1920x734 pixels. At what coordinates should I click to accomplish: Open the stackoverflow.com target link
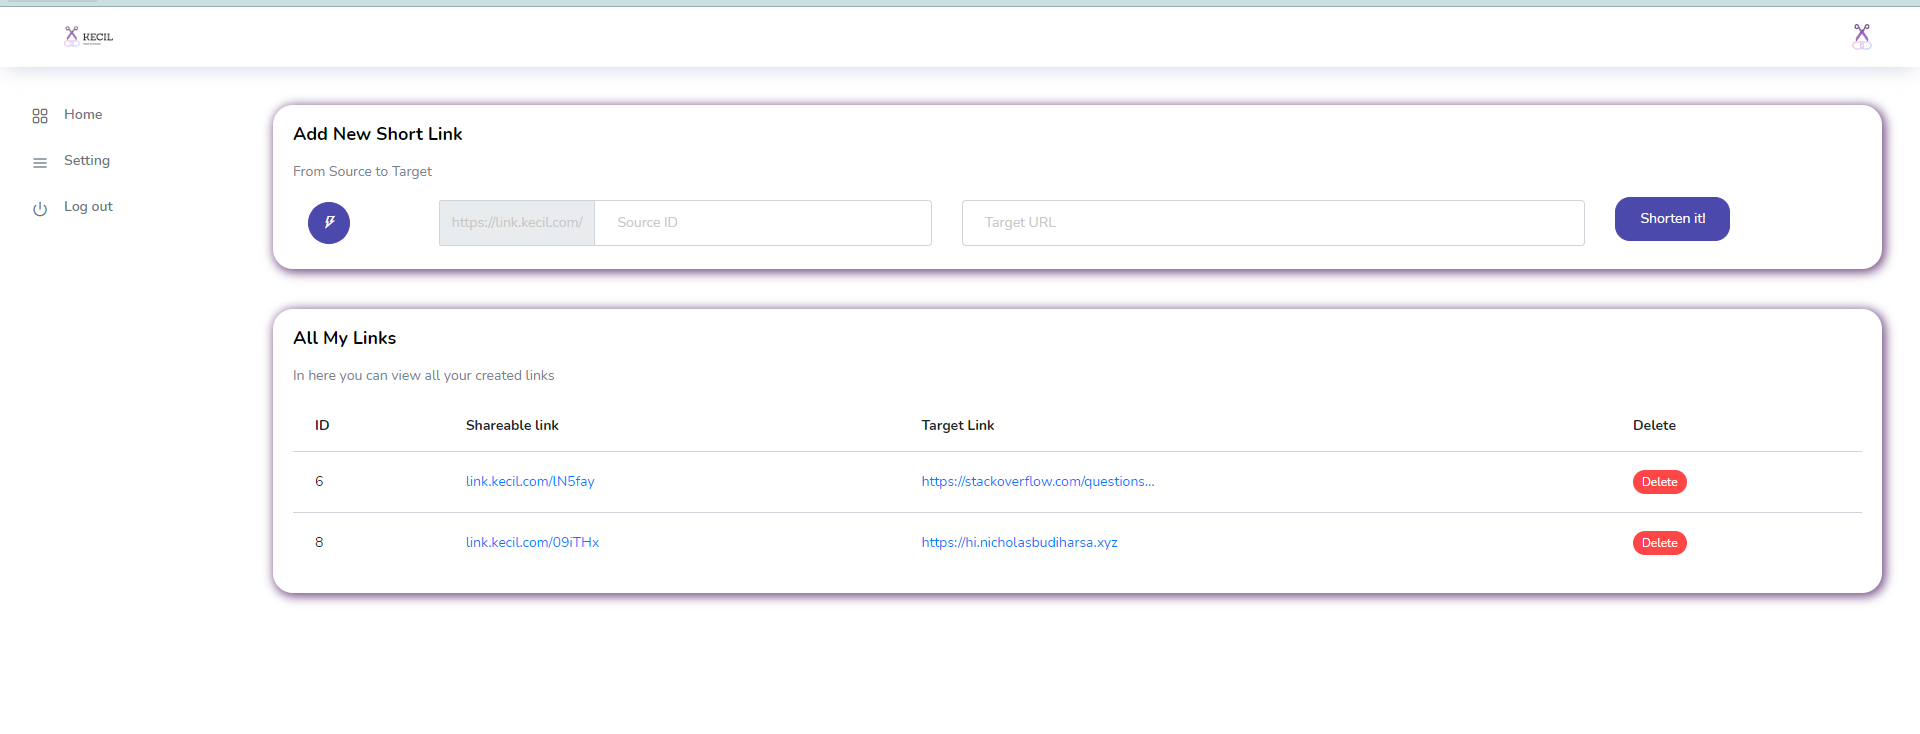pos(1037,482)
